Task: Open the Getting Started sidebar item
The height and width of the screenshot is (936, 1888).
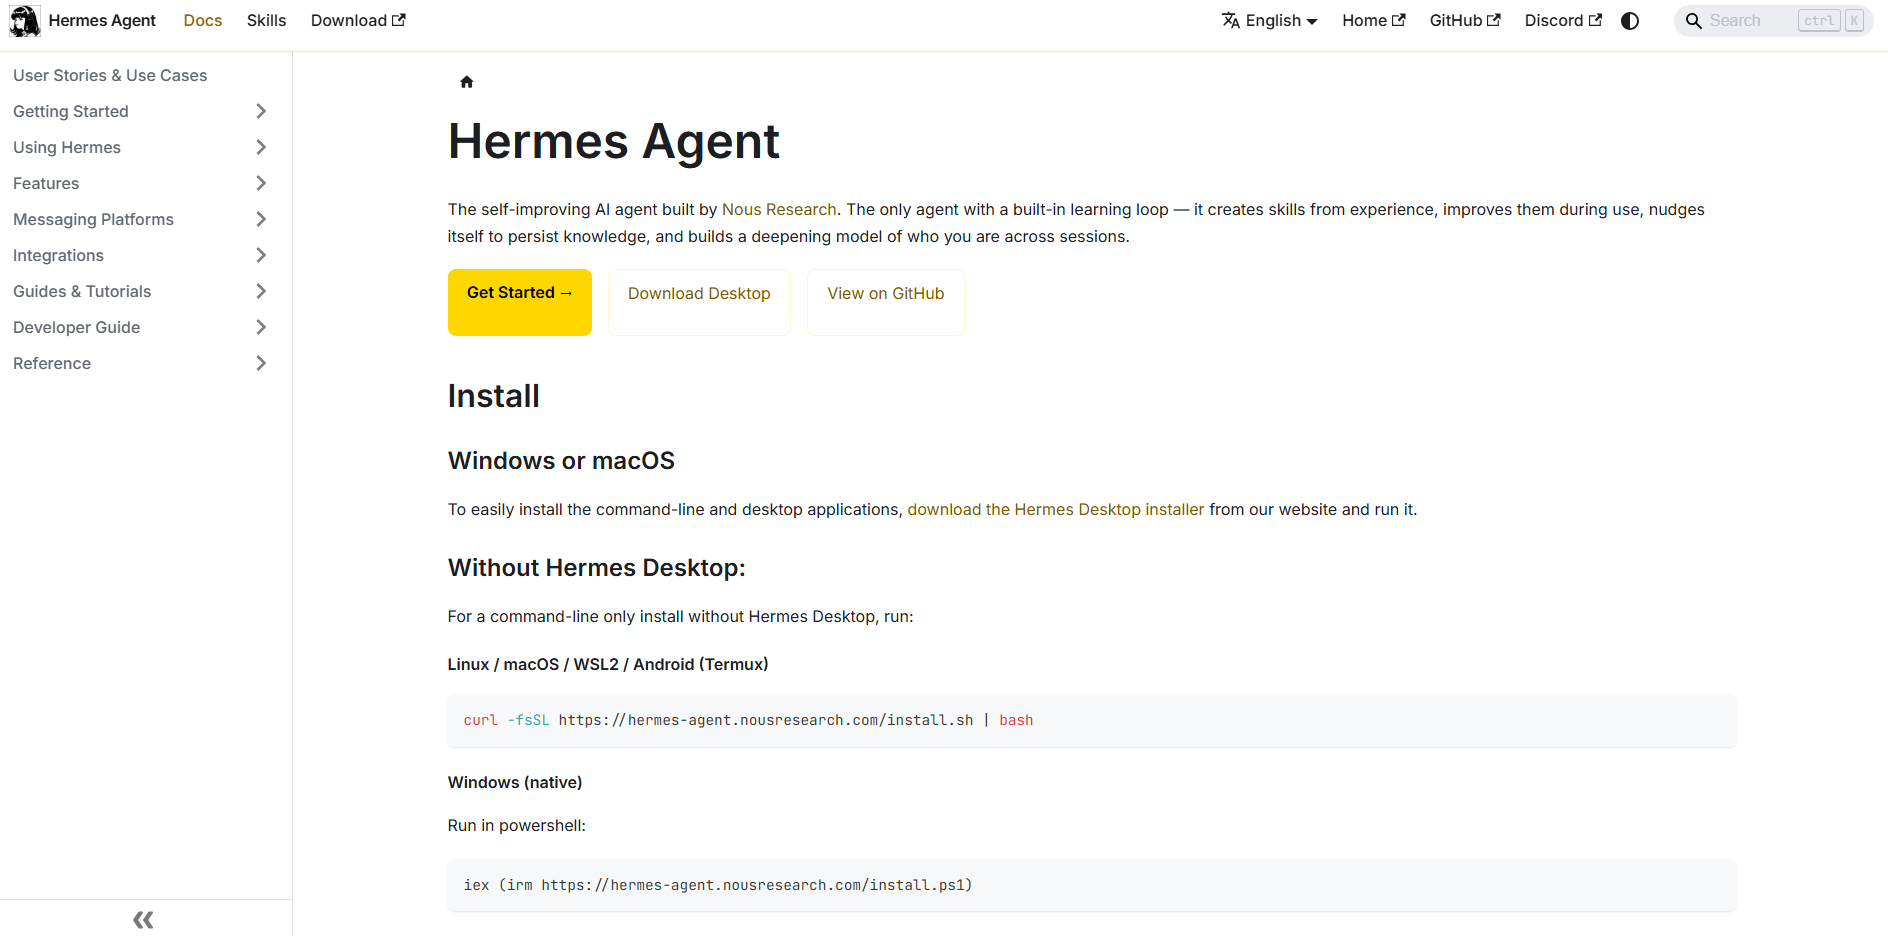Action: [71, 111]
